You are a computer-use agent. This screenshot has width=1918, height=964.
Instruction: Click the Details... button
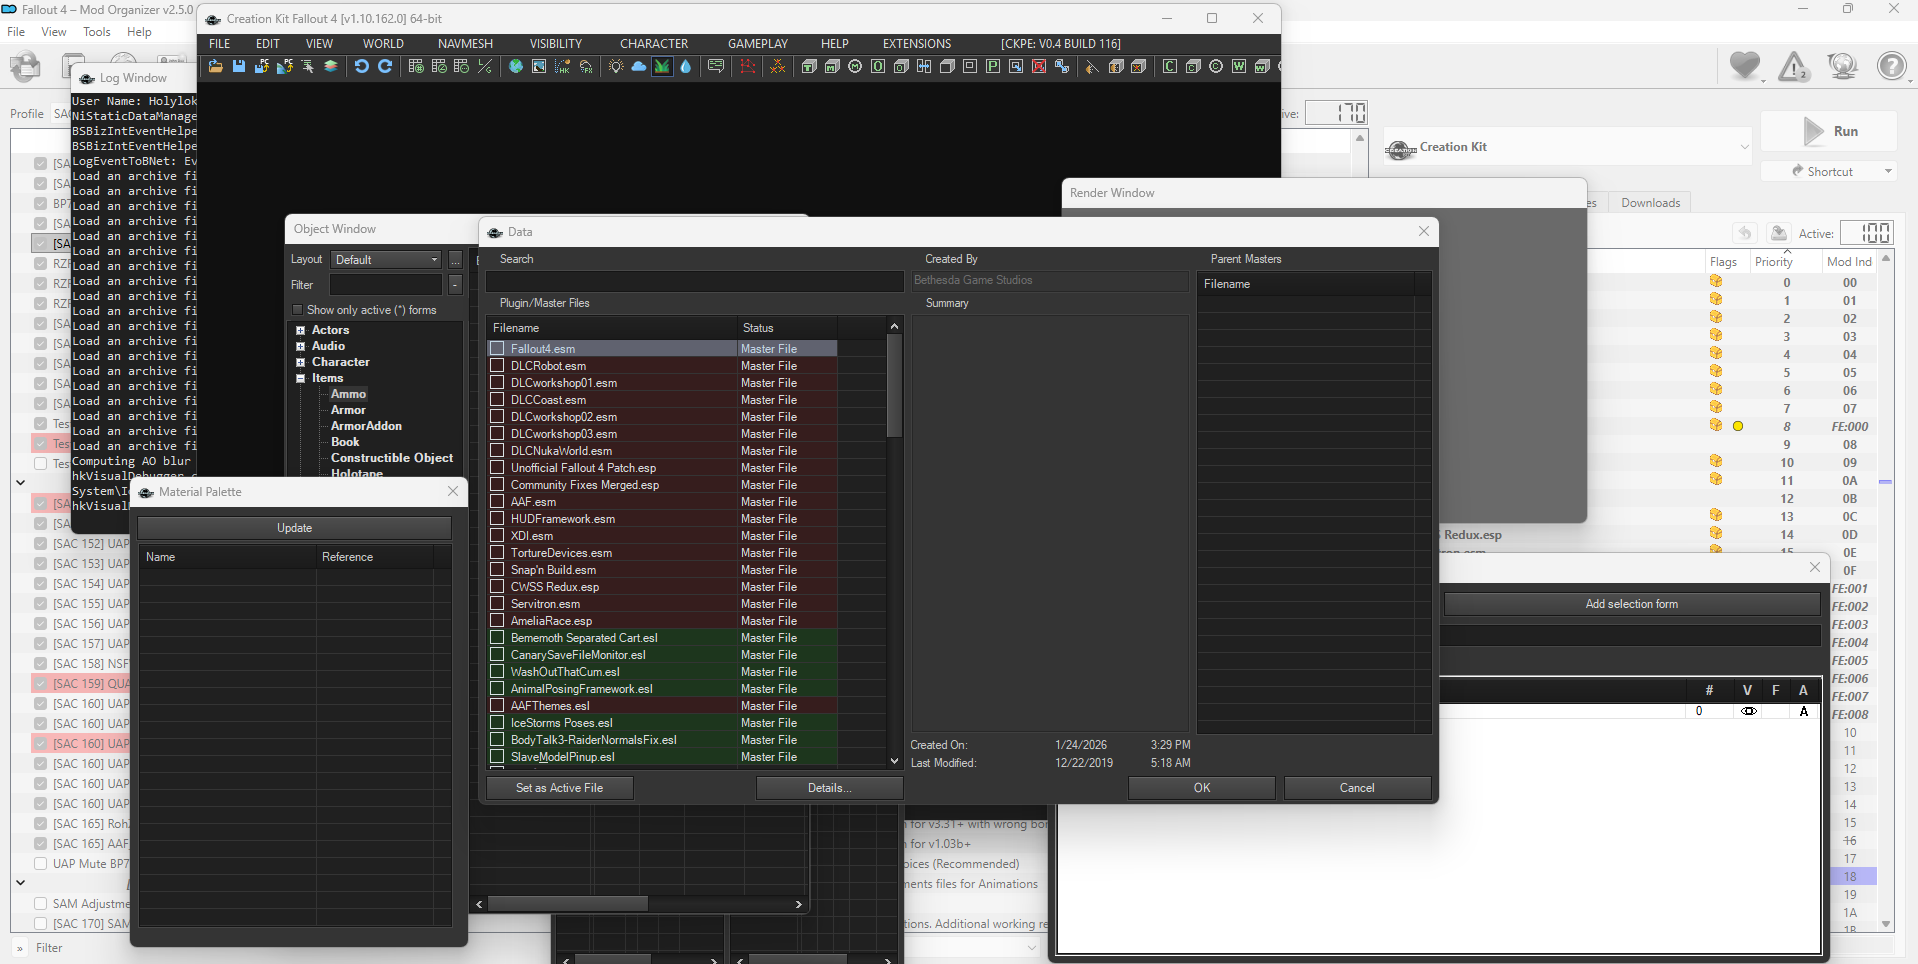click(x=829, y=788)
